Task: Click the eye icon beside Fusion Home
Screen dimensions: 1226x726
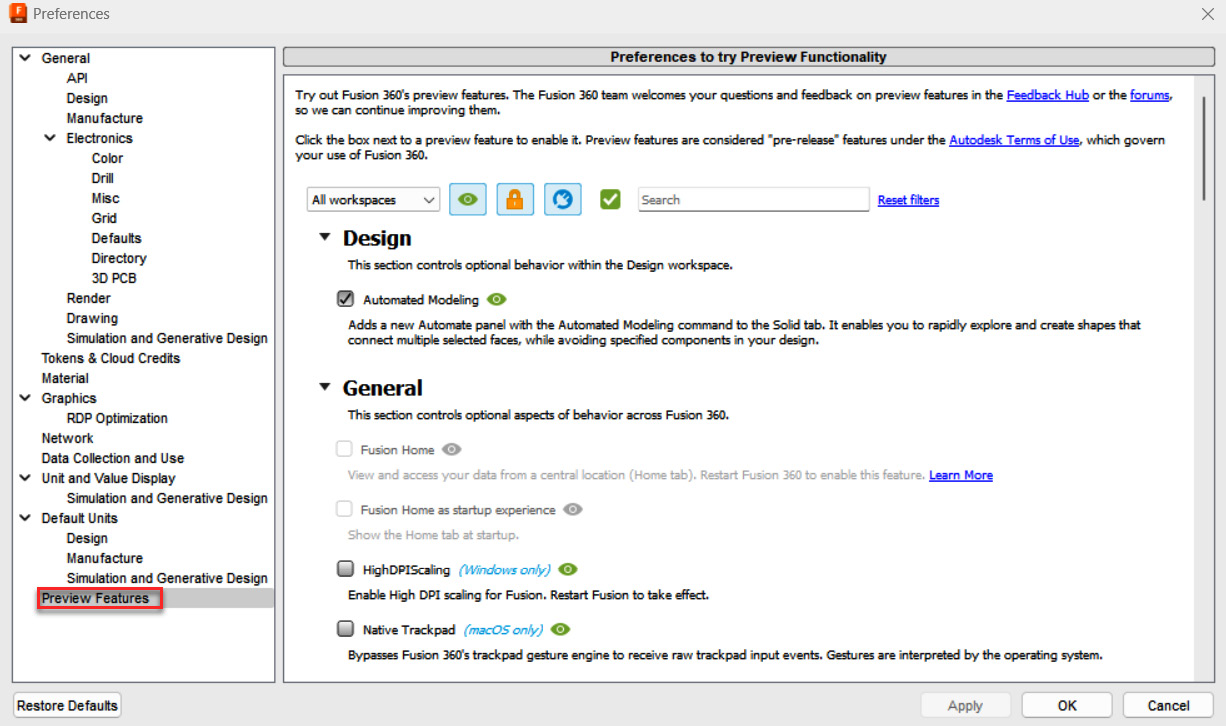Action: click(452, 449)
